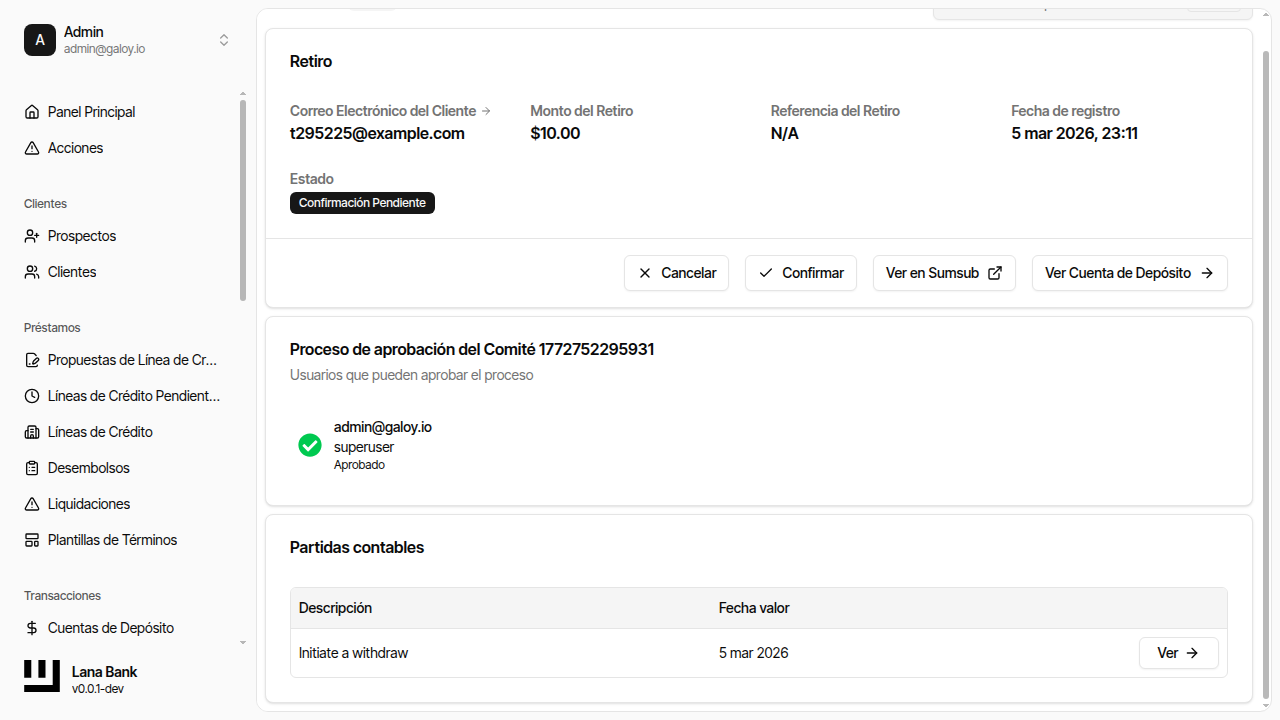Click the sidebar scroll-down arrow
The width and height of the screenshot is (1280, 720).
[x=243, y=642]
